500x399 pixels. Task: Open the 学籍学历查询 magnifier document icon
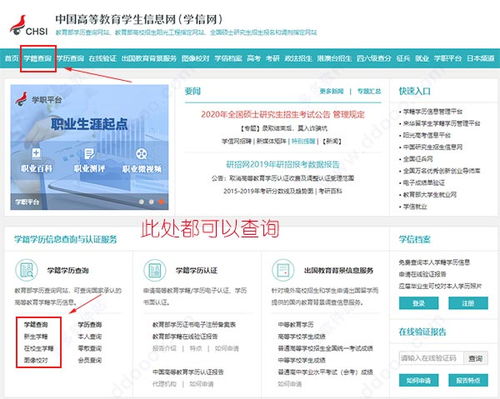coord(26,270)
